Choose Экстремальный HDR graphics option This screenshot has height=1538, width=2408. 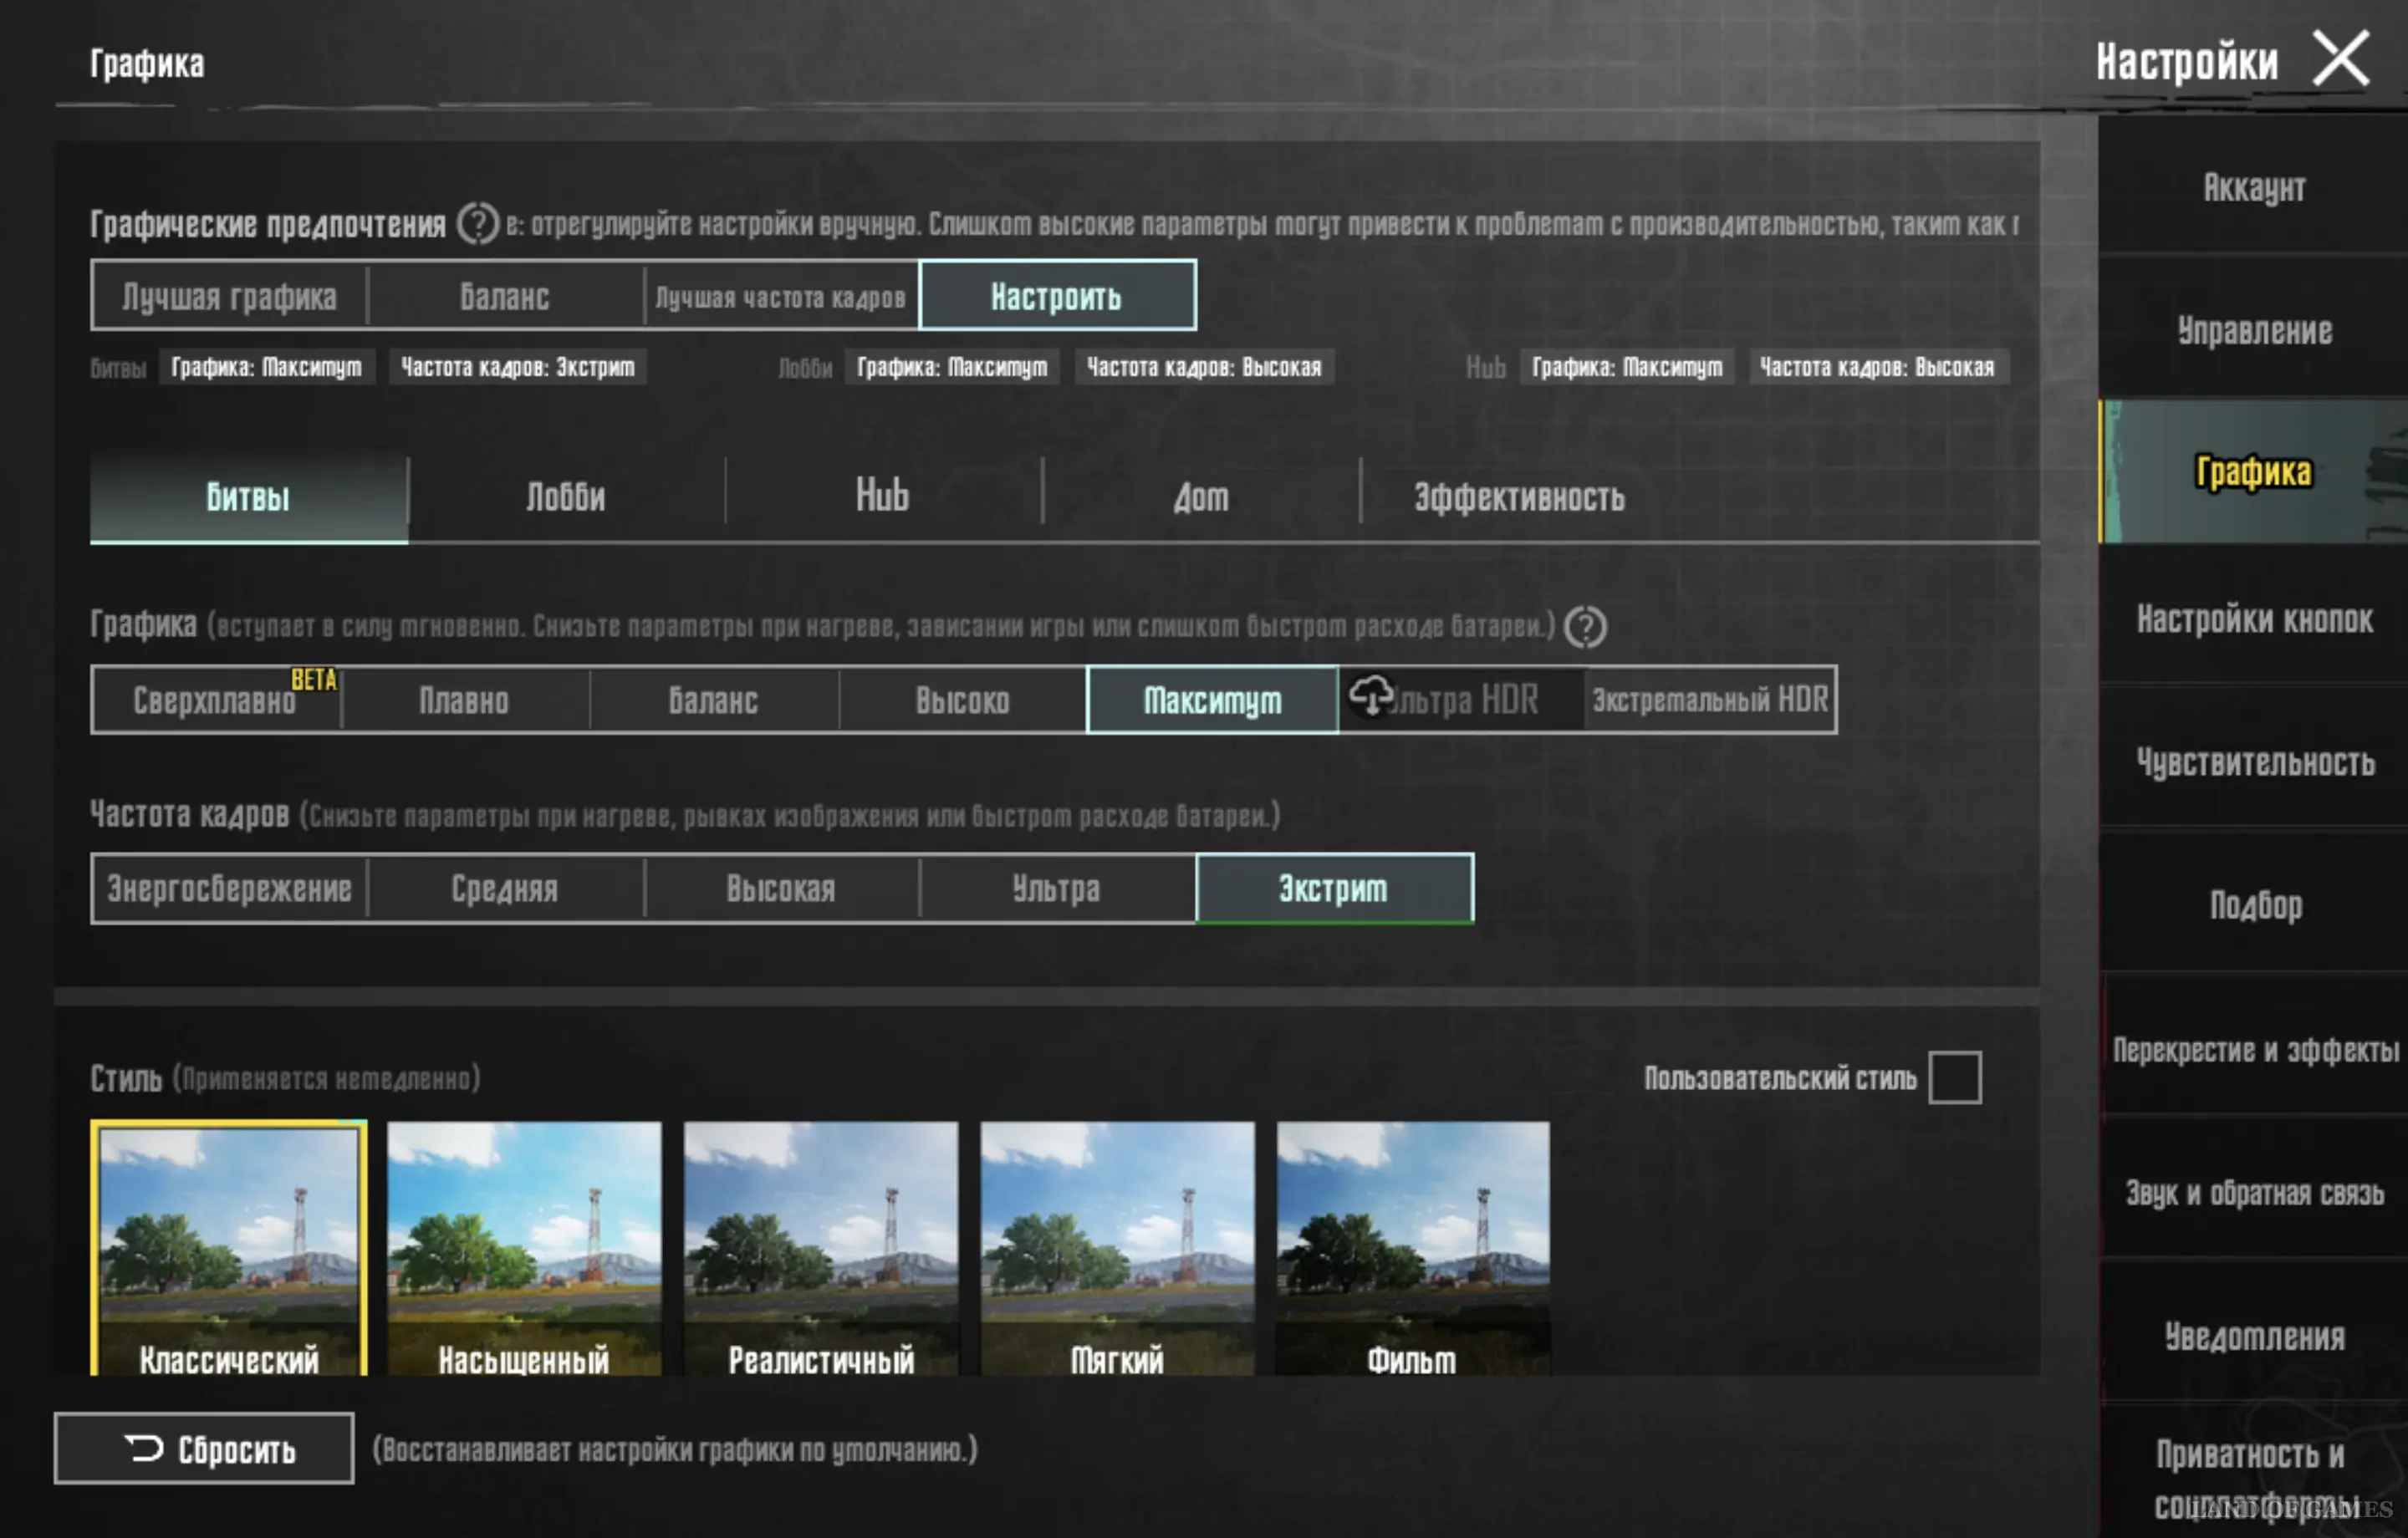(x=1710, y=700)
